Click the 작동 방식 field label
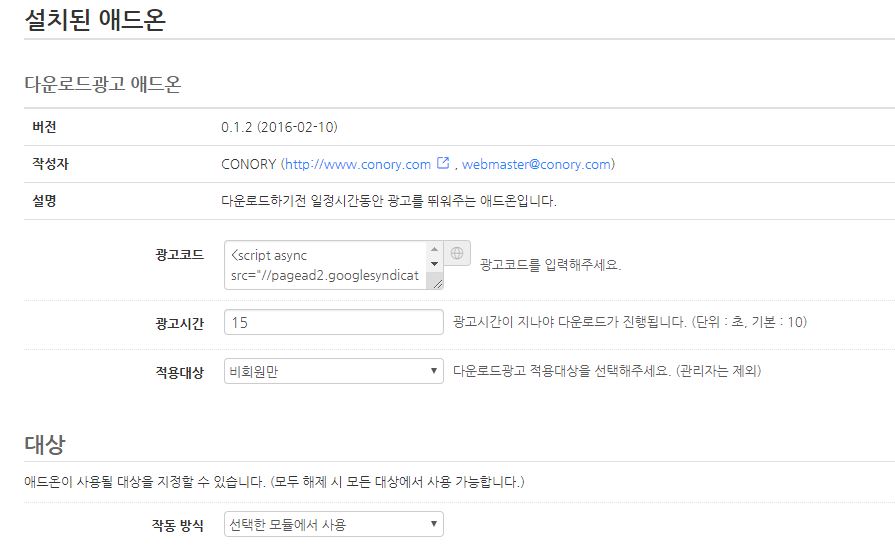Screen dimensions: 895x545 click(178, 525)
